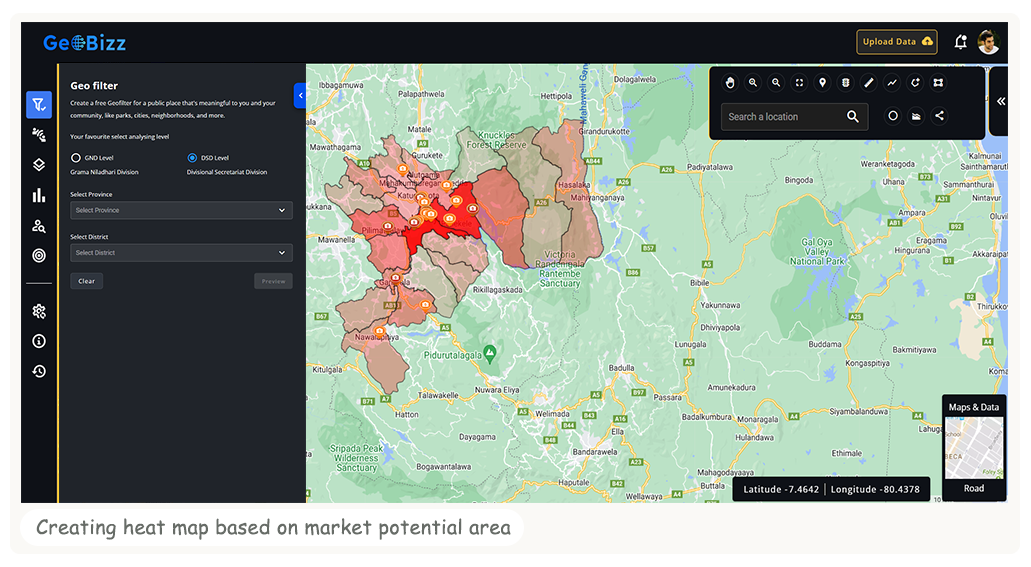Click the Grama Niladhari Division text
Image resolution: width=1031 pixels, height=567 pixels.
[x=105, y=172]
